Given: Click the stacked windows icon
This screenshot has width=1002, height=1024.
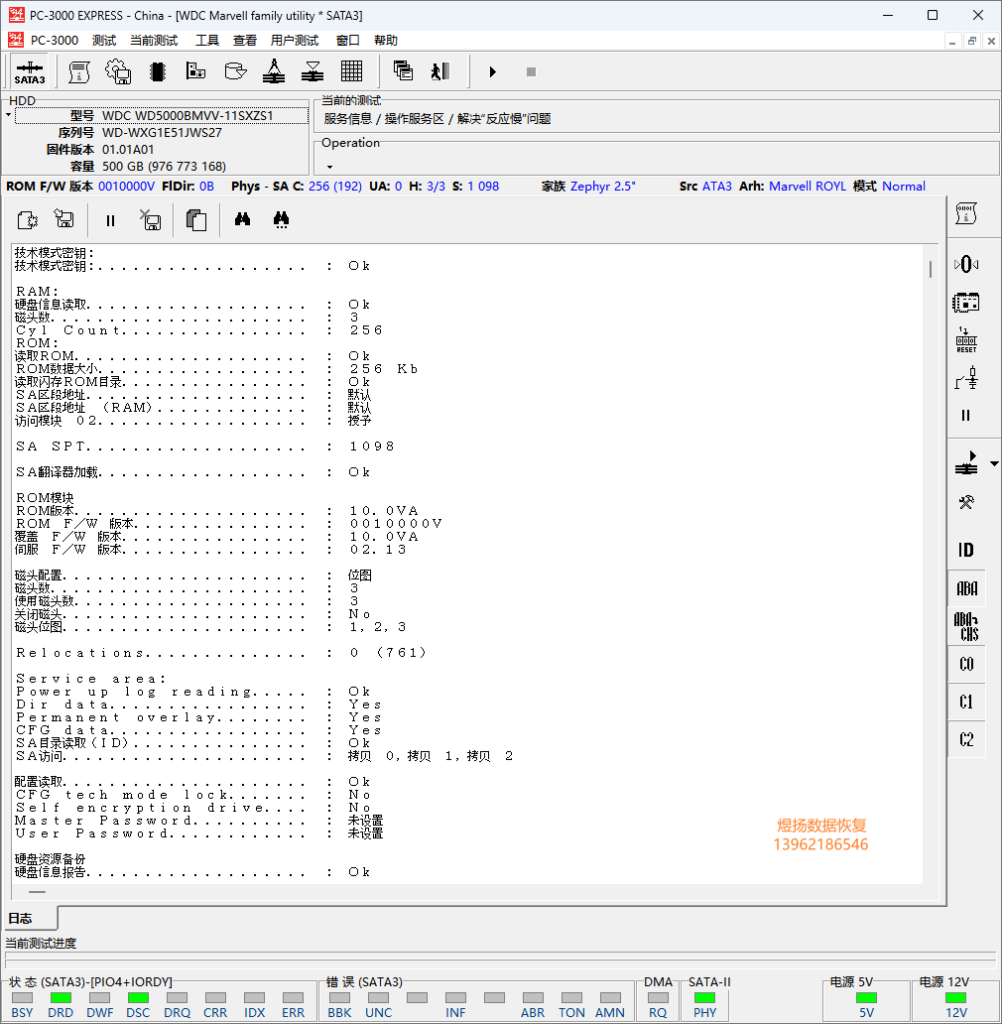Looking at the screenshot, I should (403, 71).
